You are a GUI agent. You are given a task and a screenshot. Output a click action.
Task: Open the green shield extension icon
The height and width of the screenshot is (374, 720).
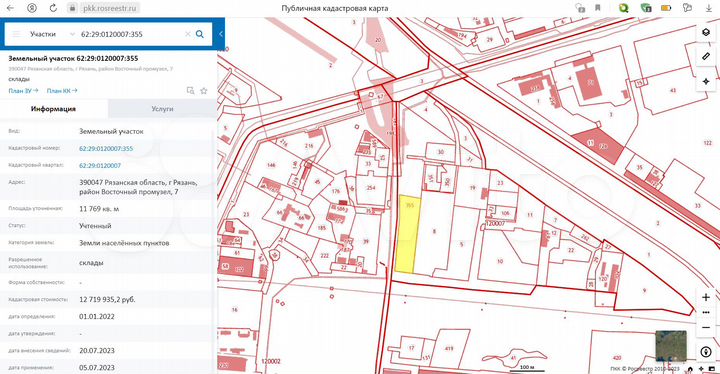pyautogui.click(x=646, y=8)
